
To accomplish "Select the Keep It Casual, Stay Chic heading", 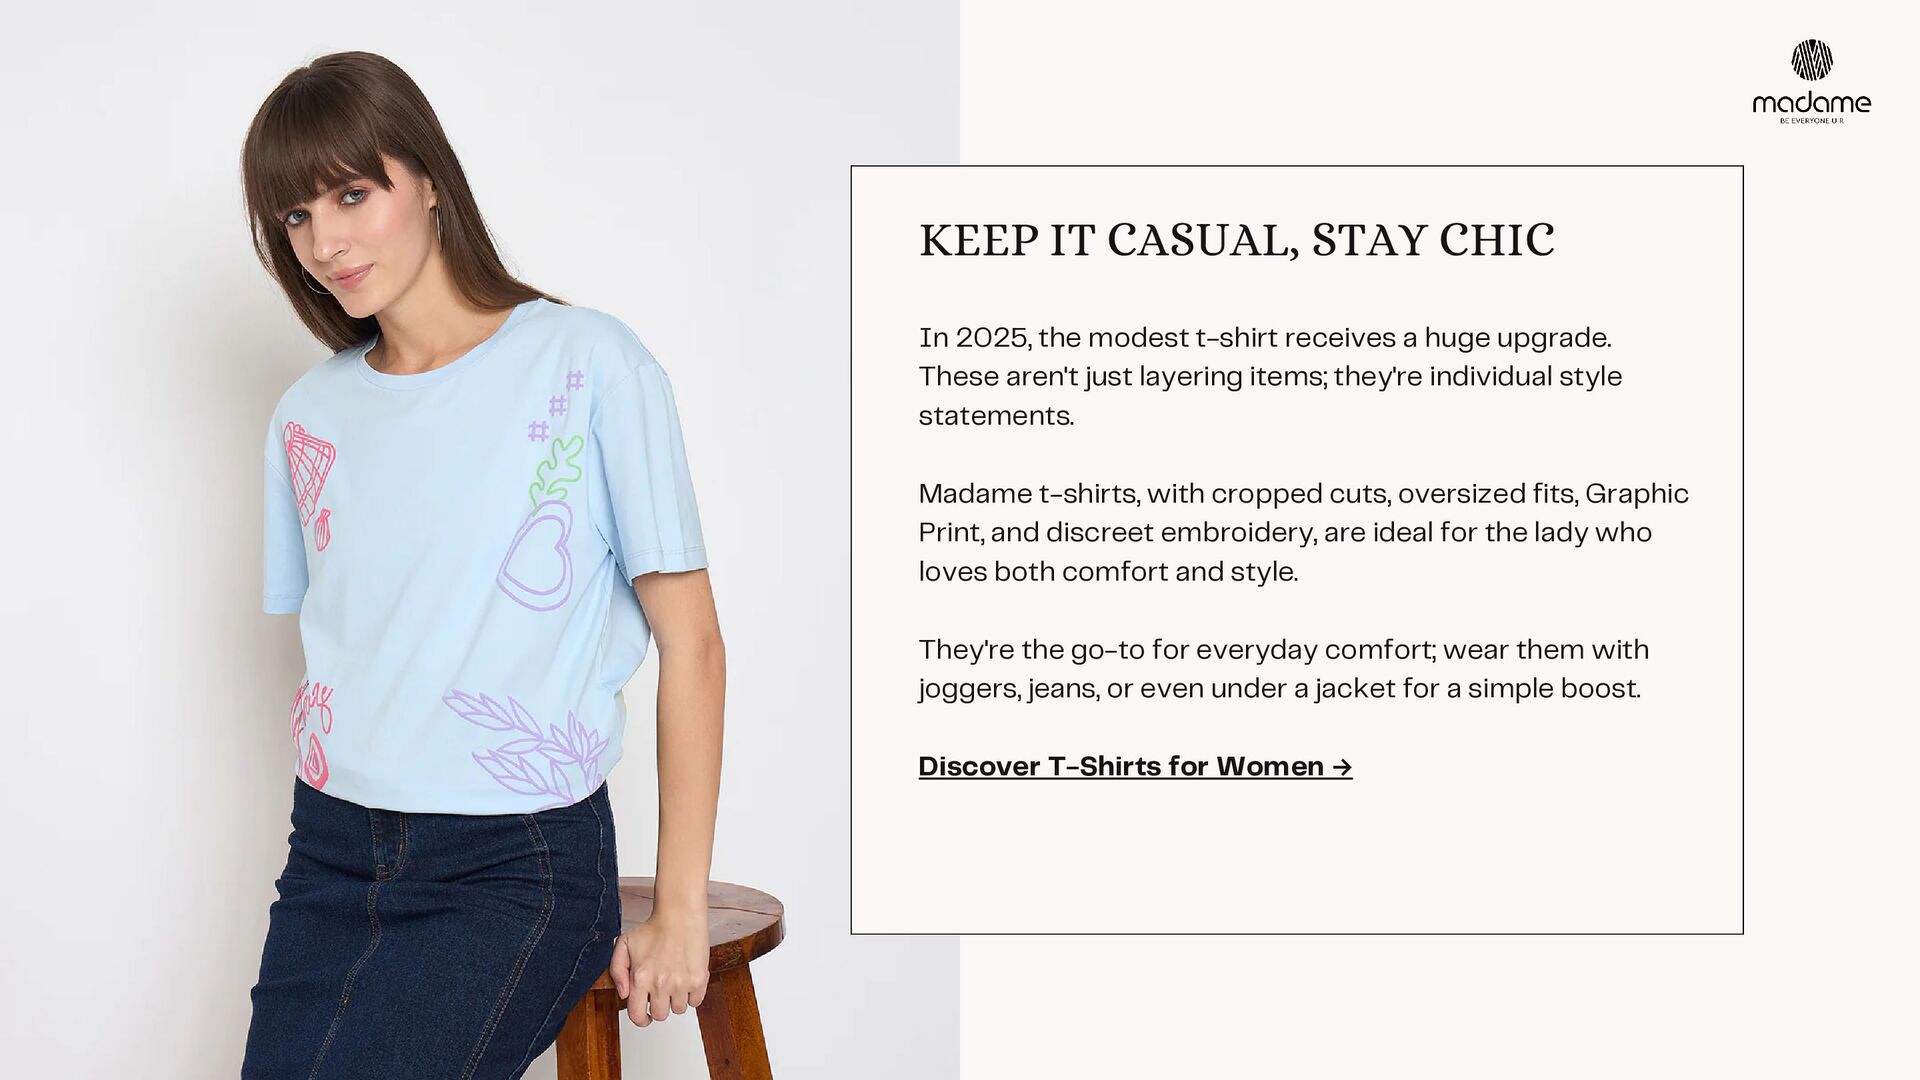I will 1236,240.
